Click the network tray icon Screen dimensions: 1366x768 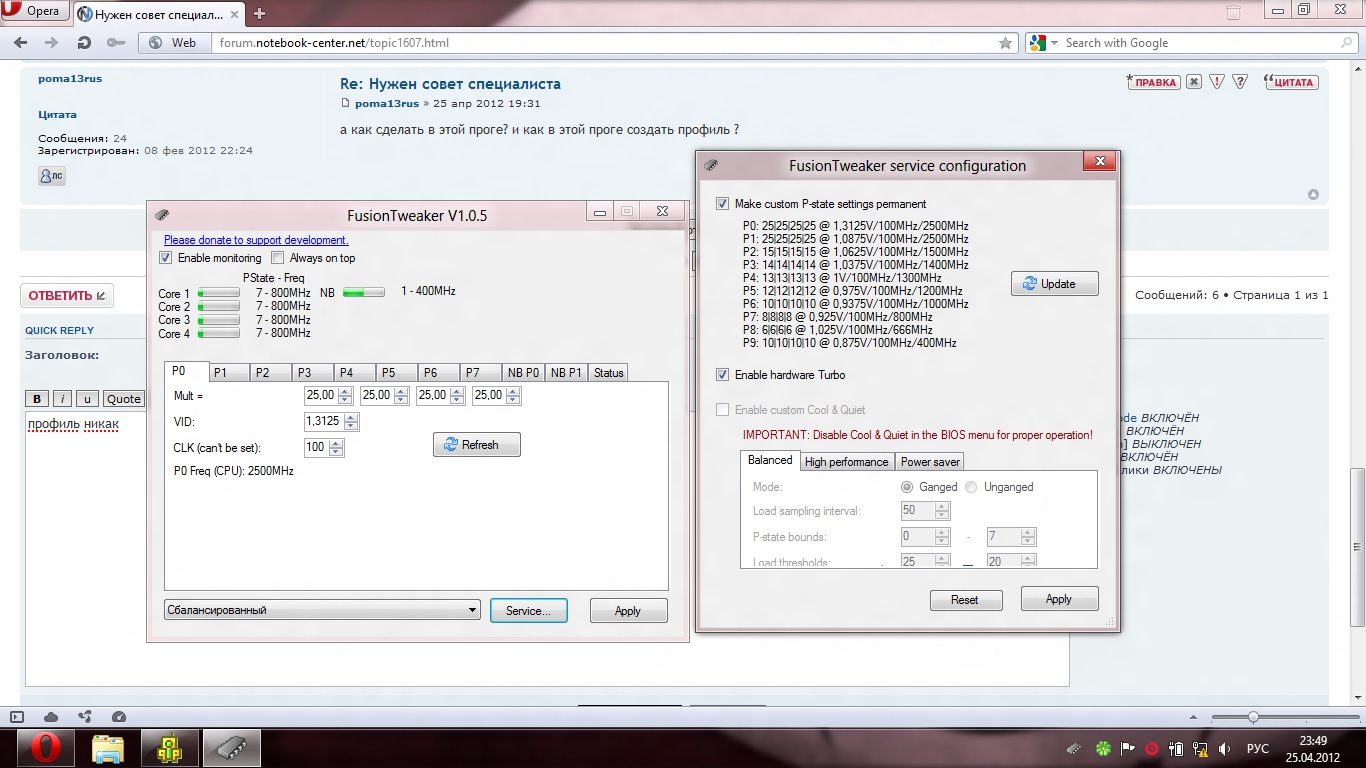[1199, 748]
